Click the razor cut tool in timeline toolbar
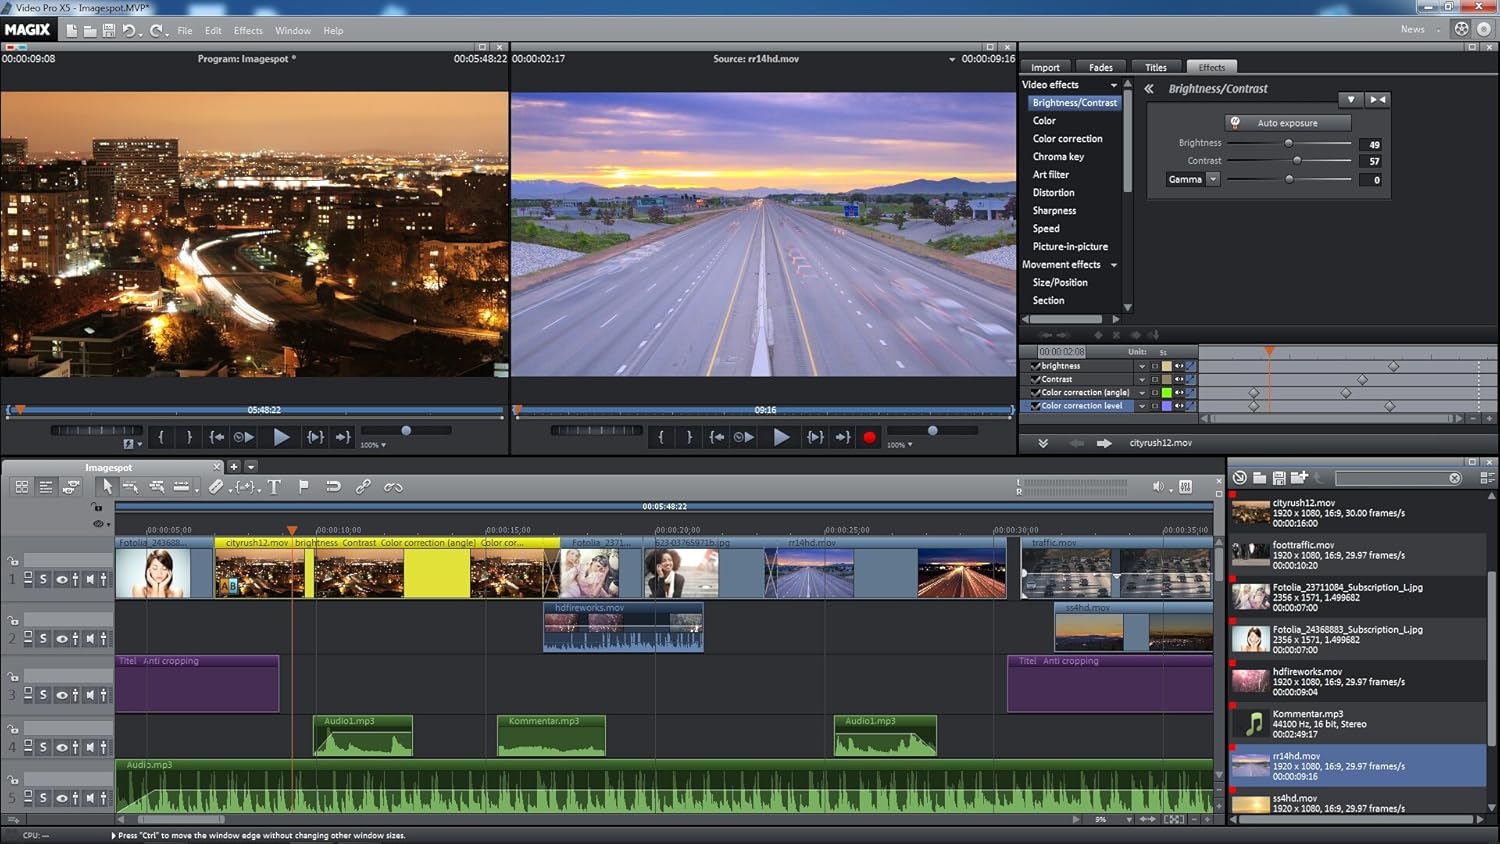This screenshot has height=844, width=1500. pos(216,487)
